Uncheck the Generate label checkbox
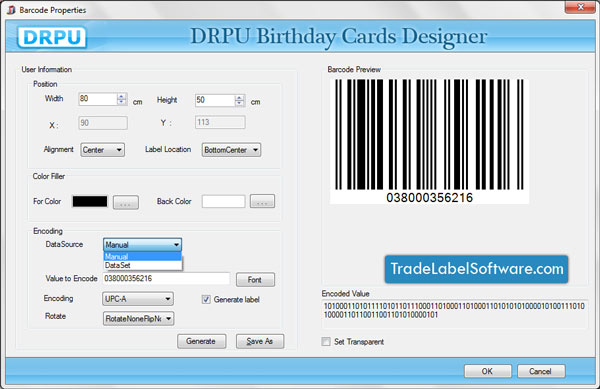 (206, 299)
